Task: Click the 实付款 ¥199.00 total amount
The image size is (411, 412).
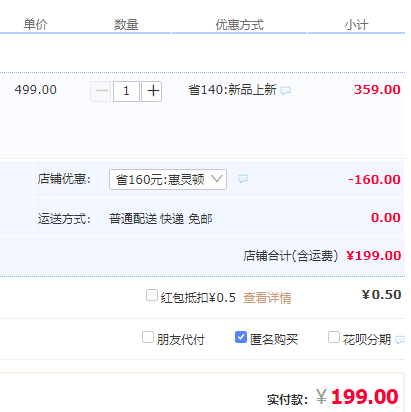Action: point(357,397)
